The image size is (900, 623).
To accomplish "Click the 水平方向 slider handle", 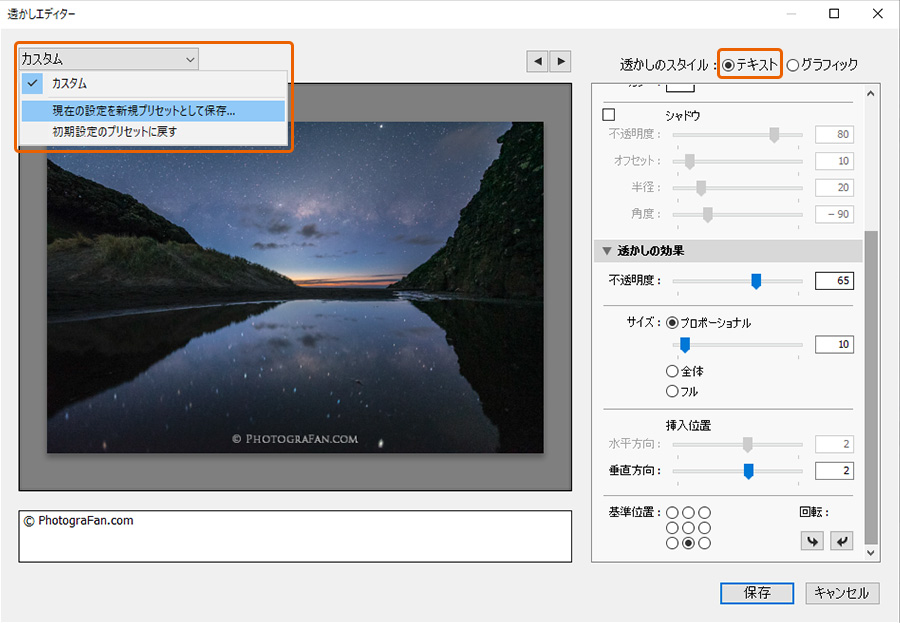I will [x=747, y=444].
